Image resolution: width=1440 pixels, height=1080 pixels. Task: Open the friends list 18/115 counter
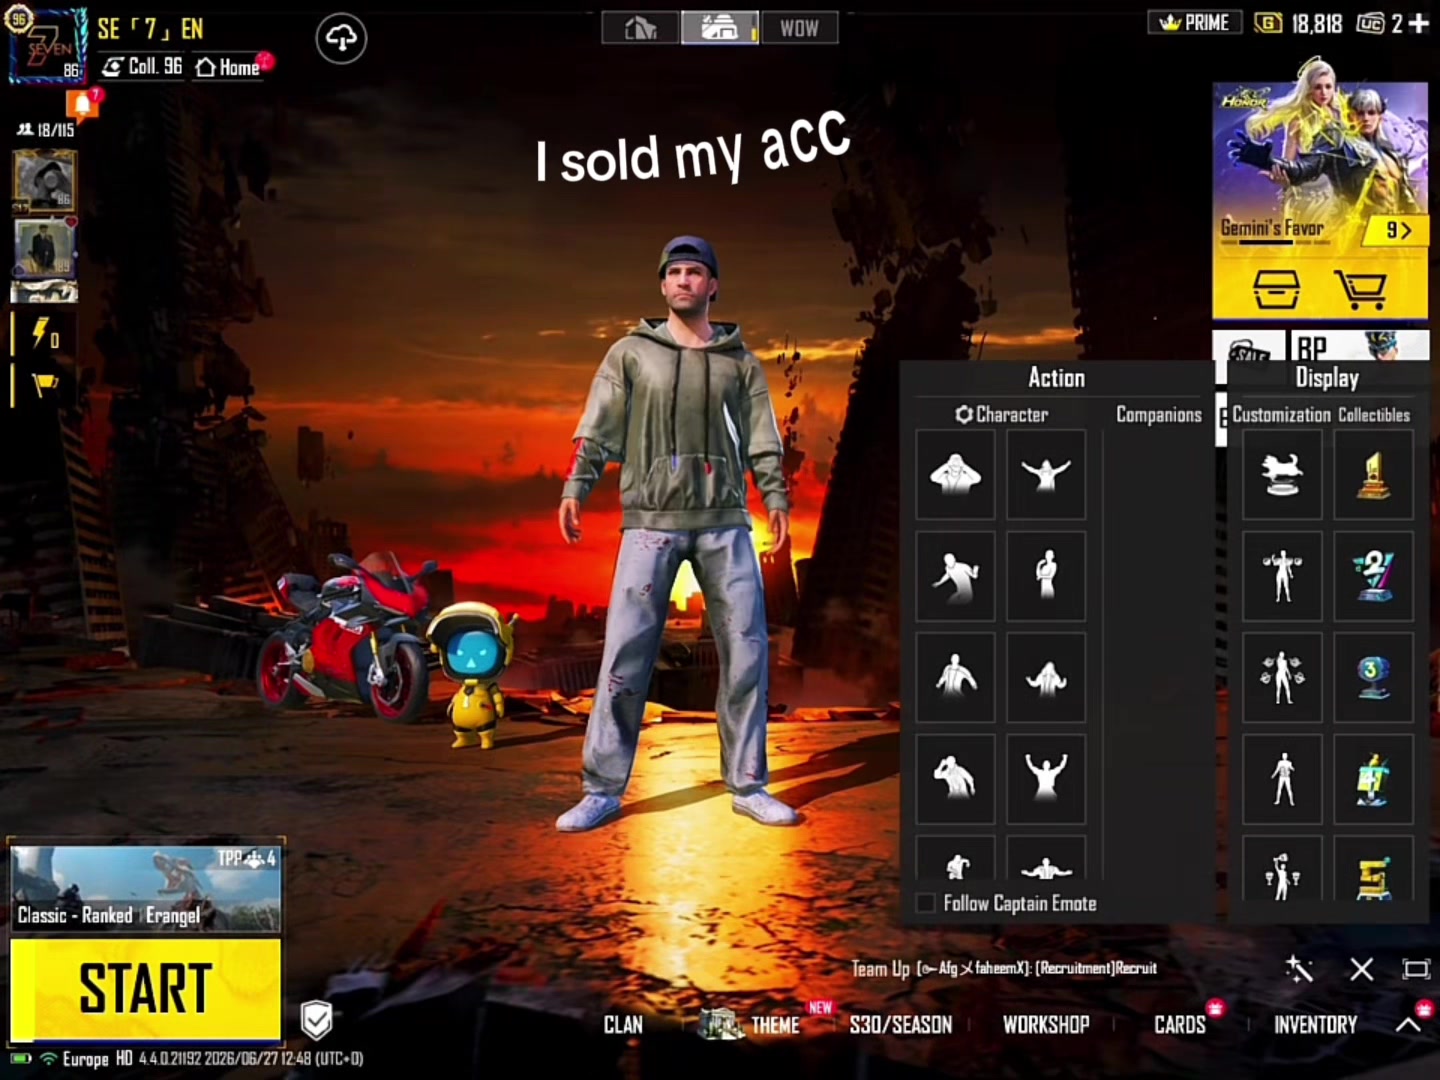[x=46, y=130]
